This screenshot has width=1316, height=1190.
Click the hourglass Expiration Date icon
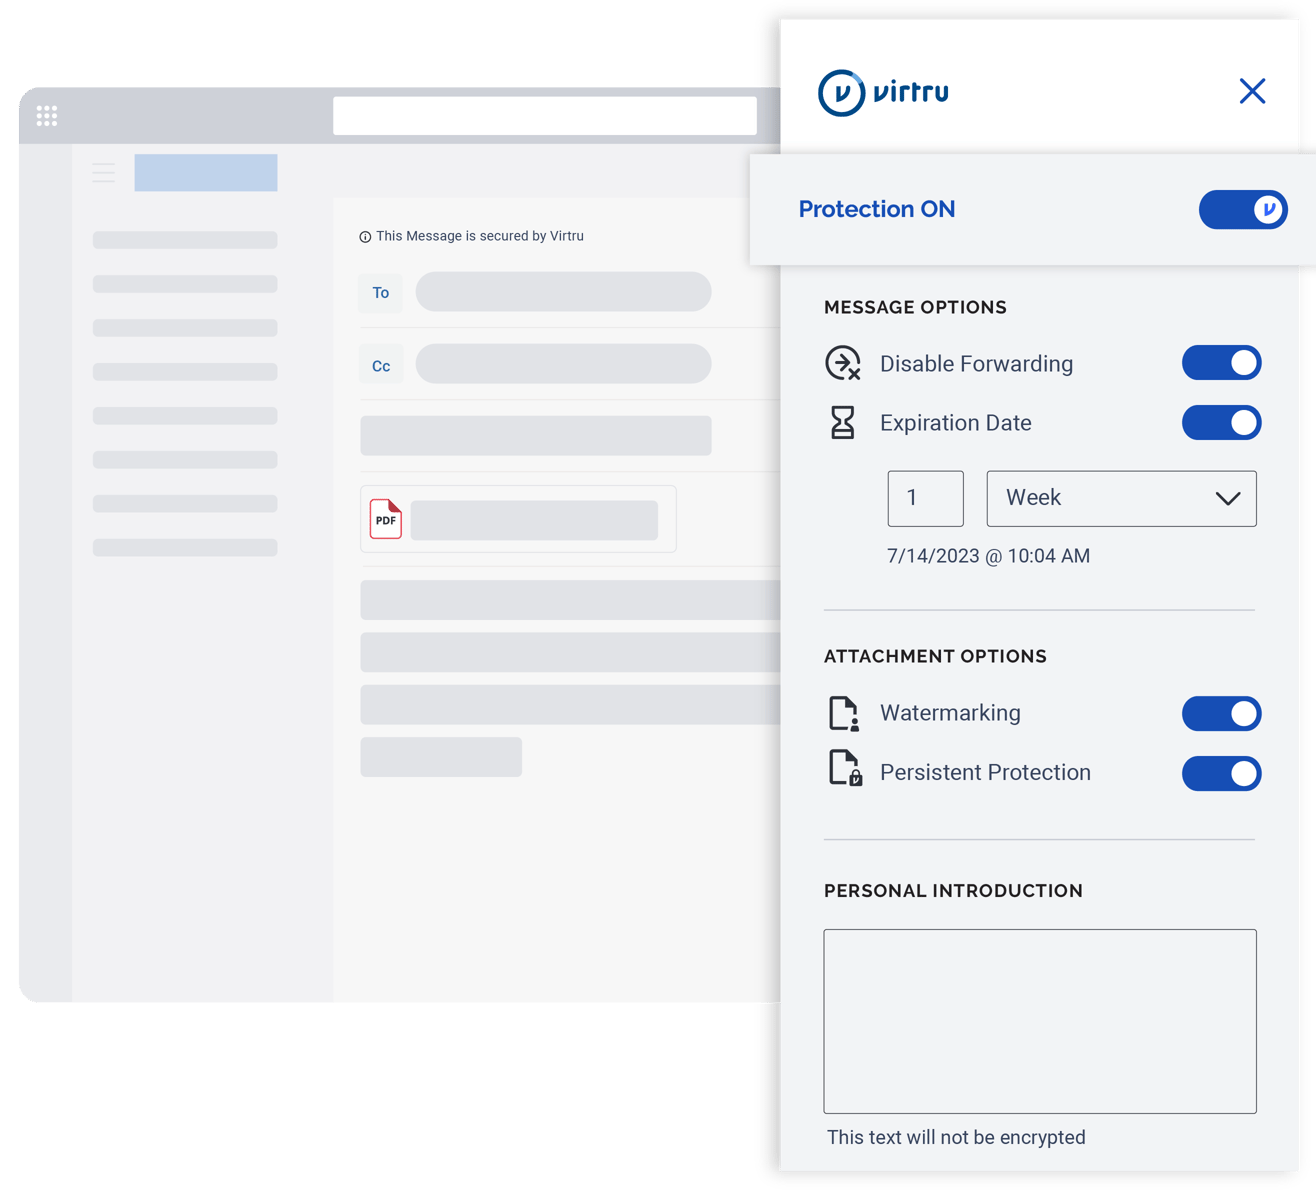point(843,422)
